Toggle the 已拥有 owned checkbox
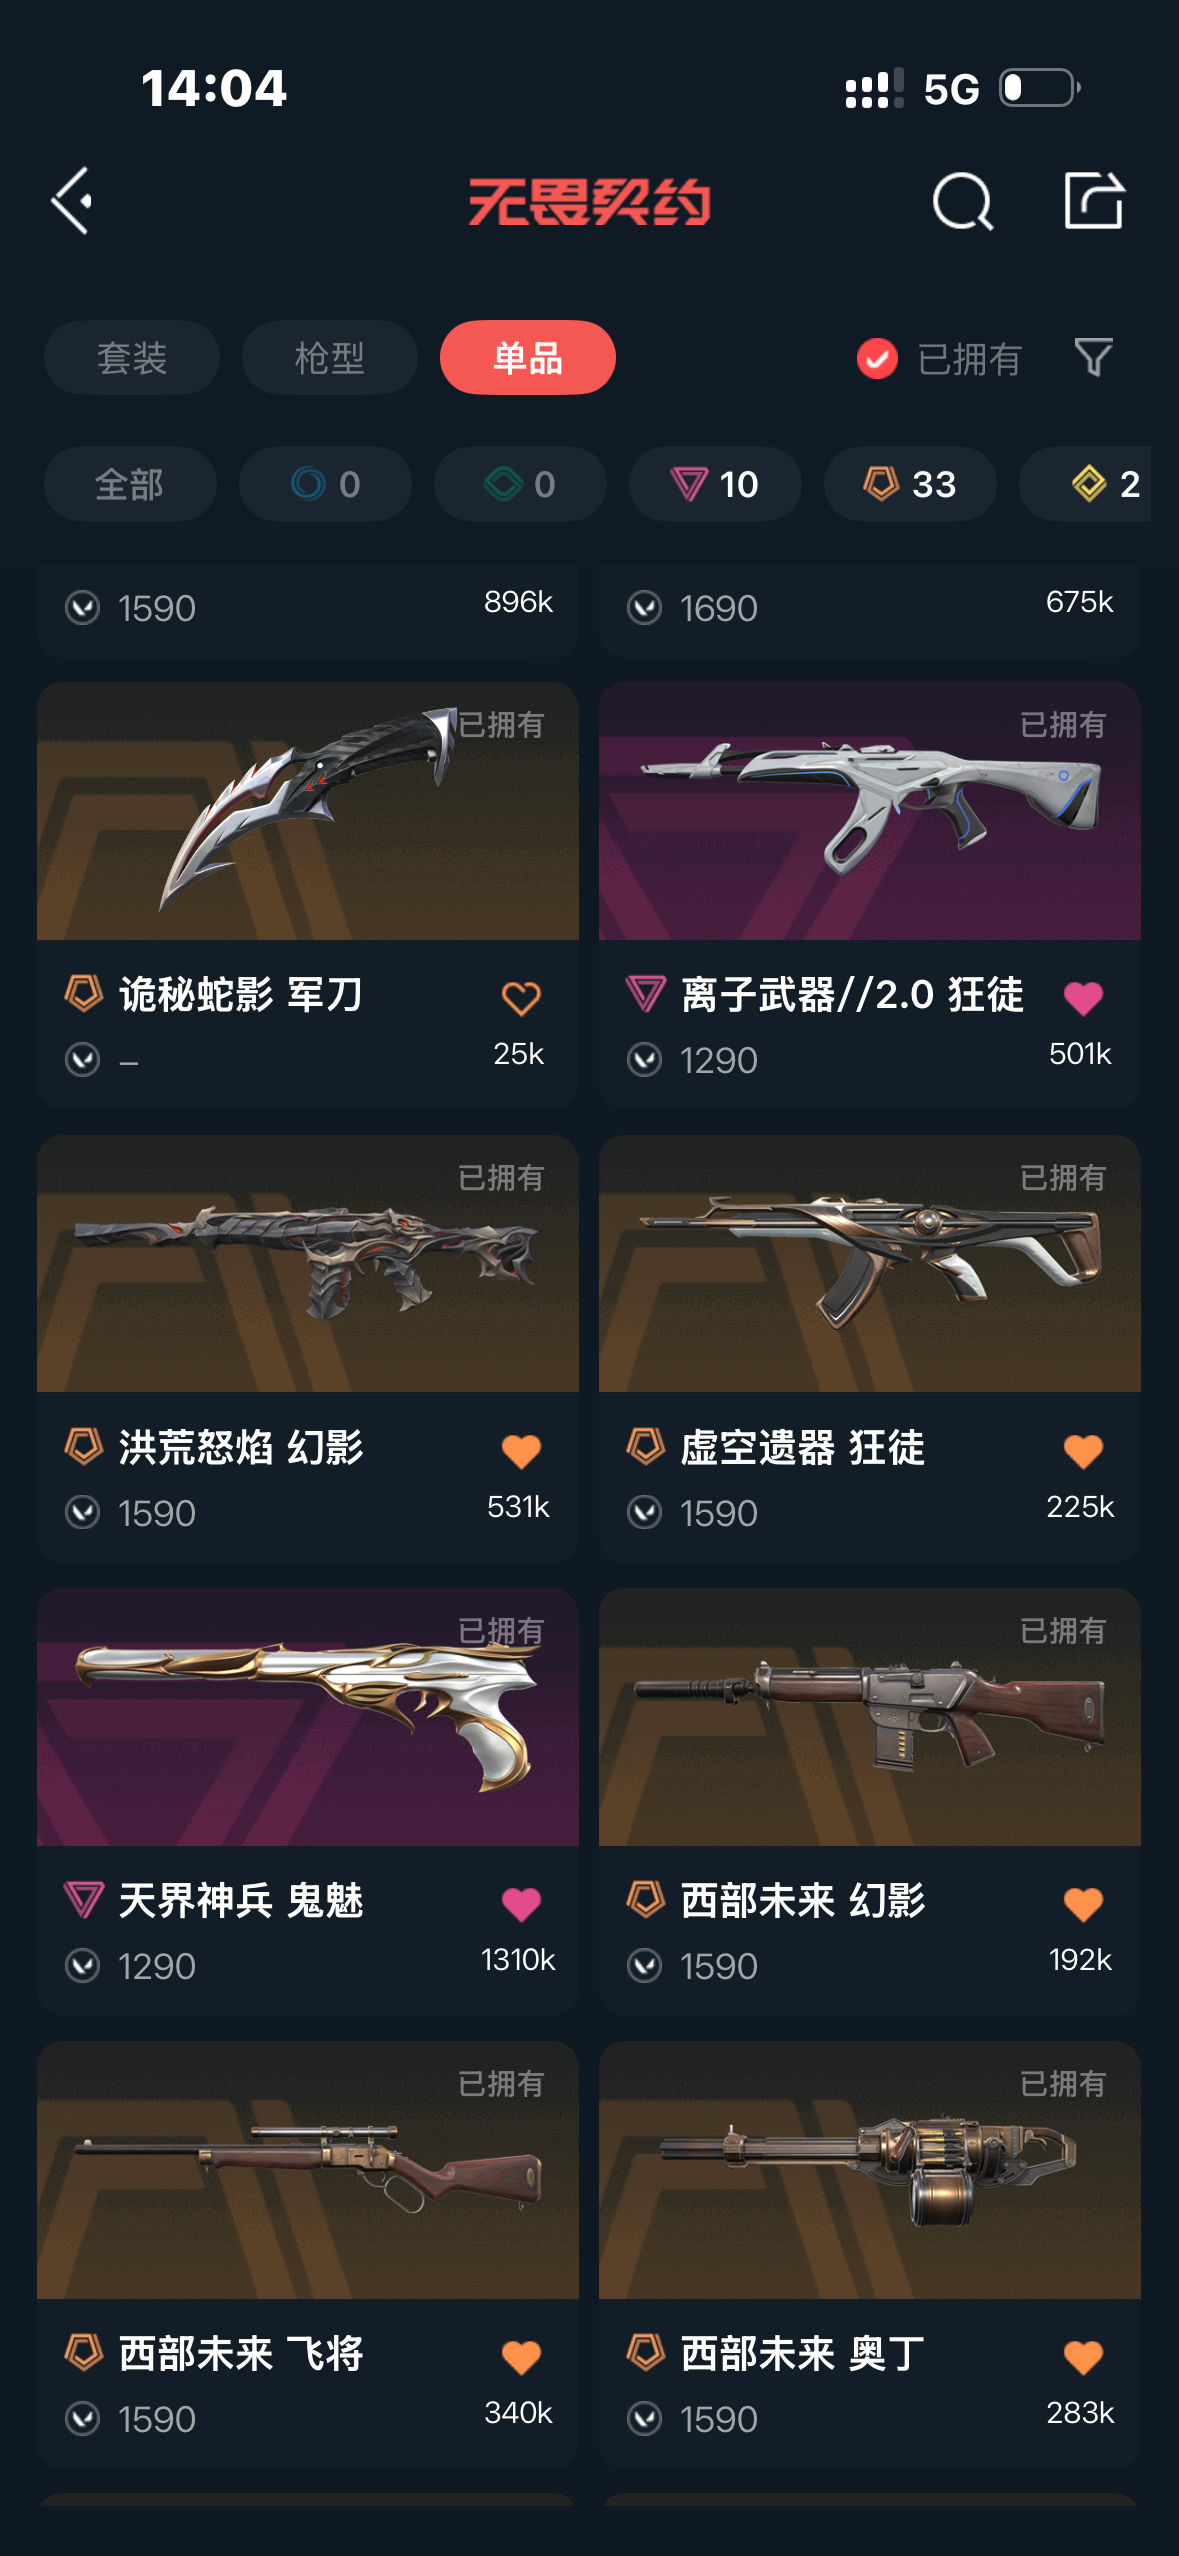 click(877, 358)
